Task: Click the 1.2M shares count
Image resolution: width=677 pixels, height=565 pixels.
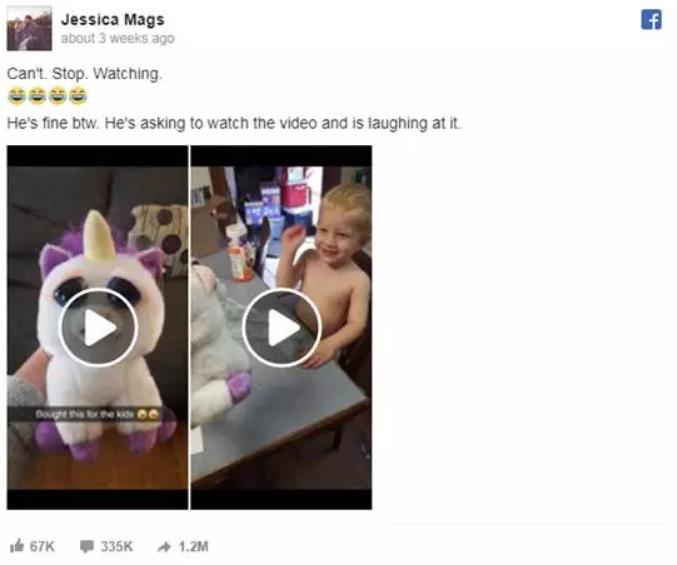Action: [193, 546]
